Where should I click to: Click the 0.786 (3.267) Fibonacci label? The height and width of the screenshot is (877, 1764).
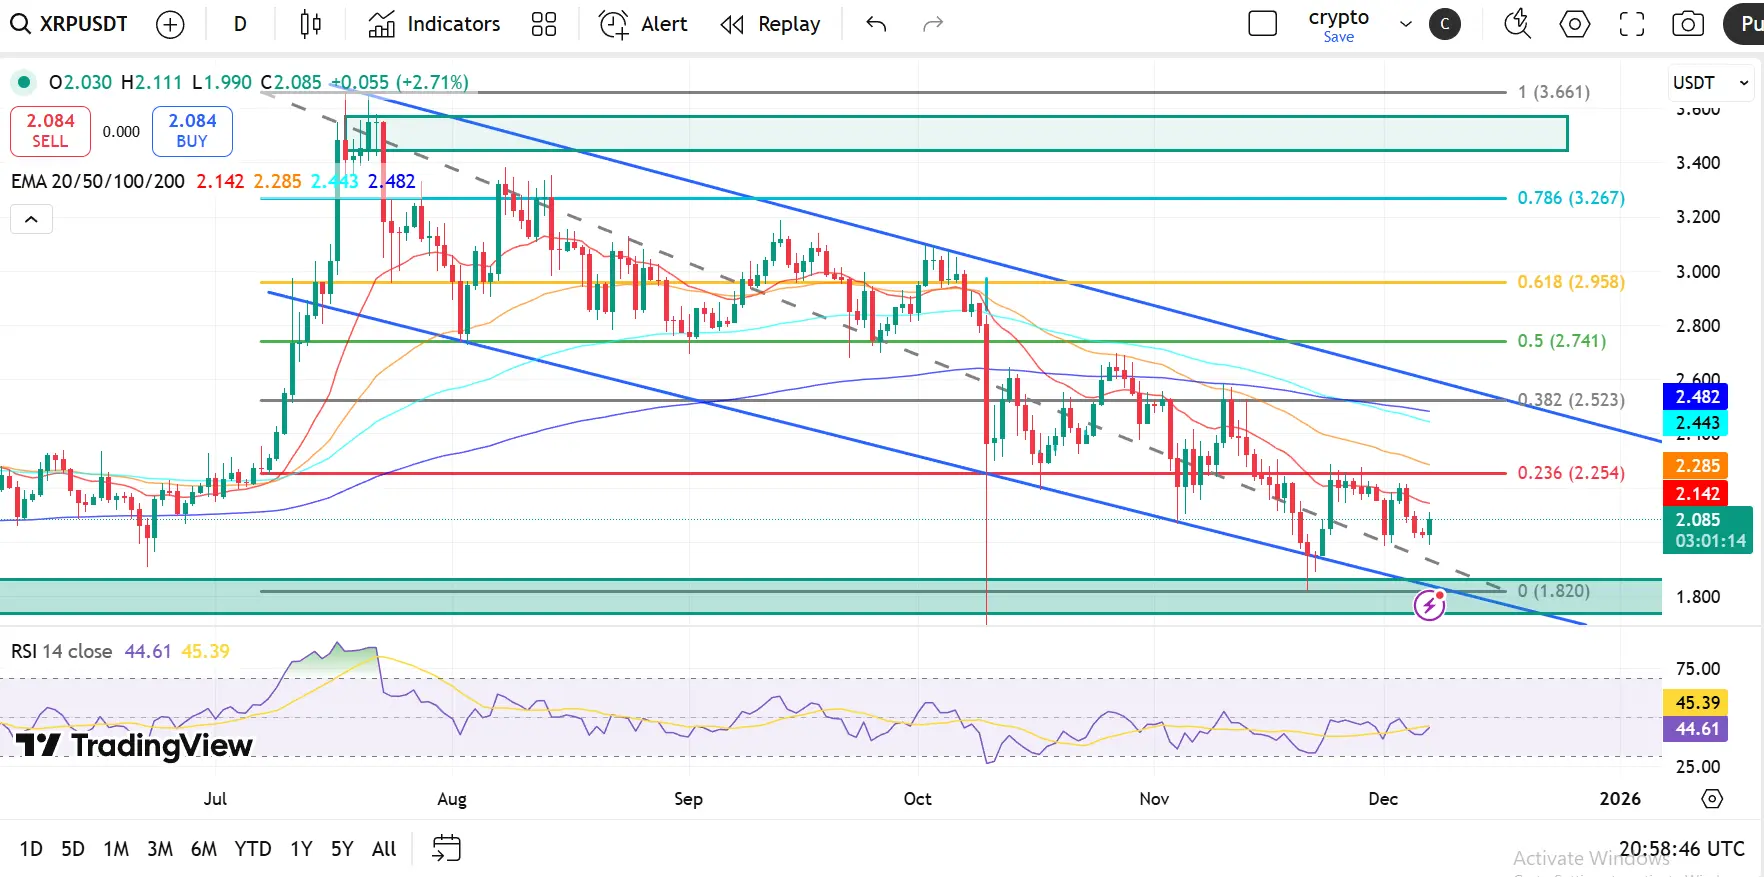point(1571,198)
